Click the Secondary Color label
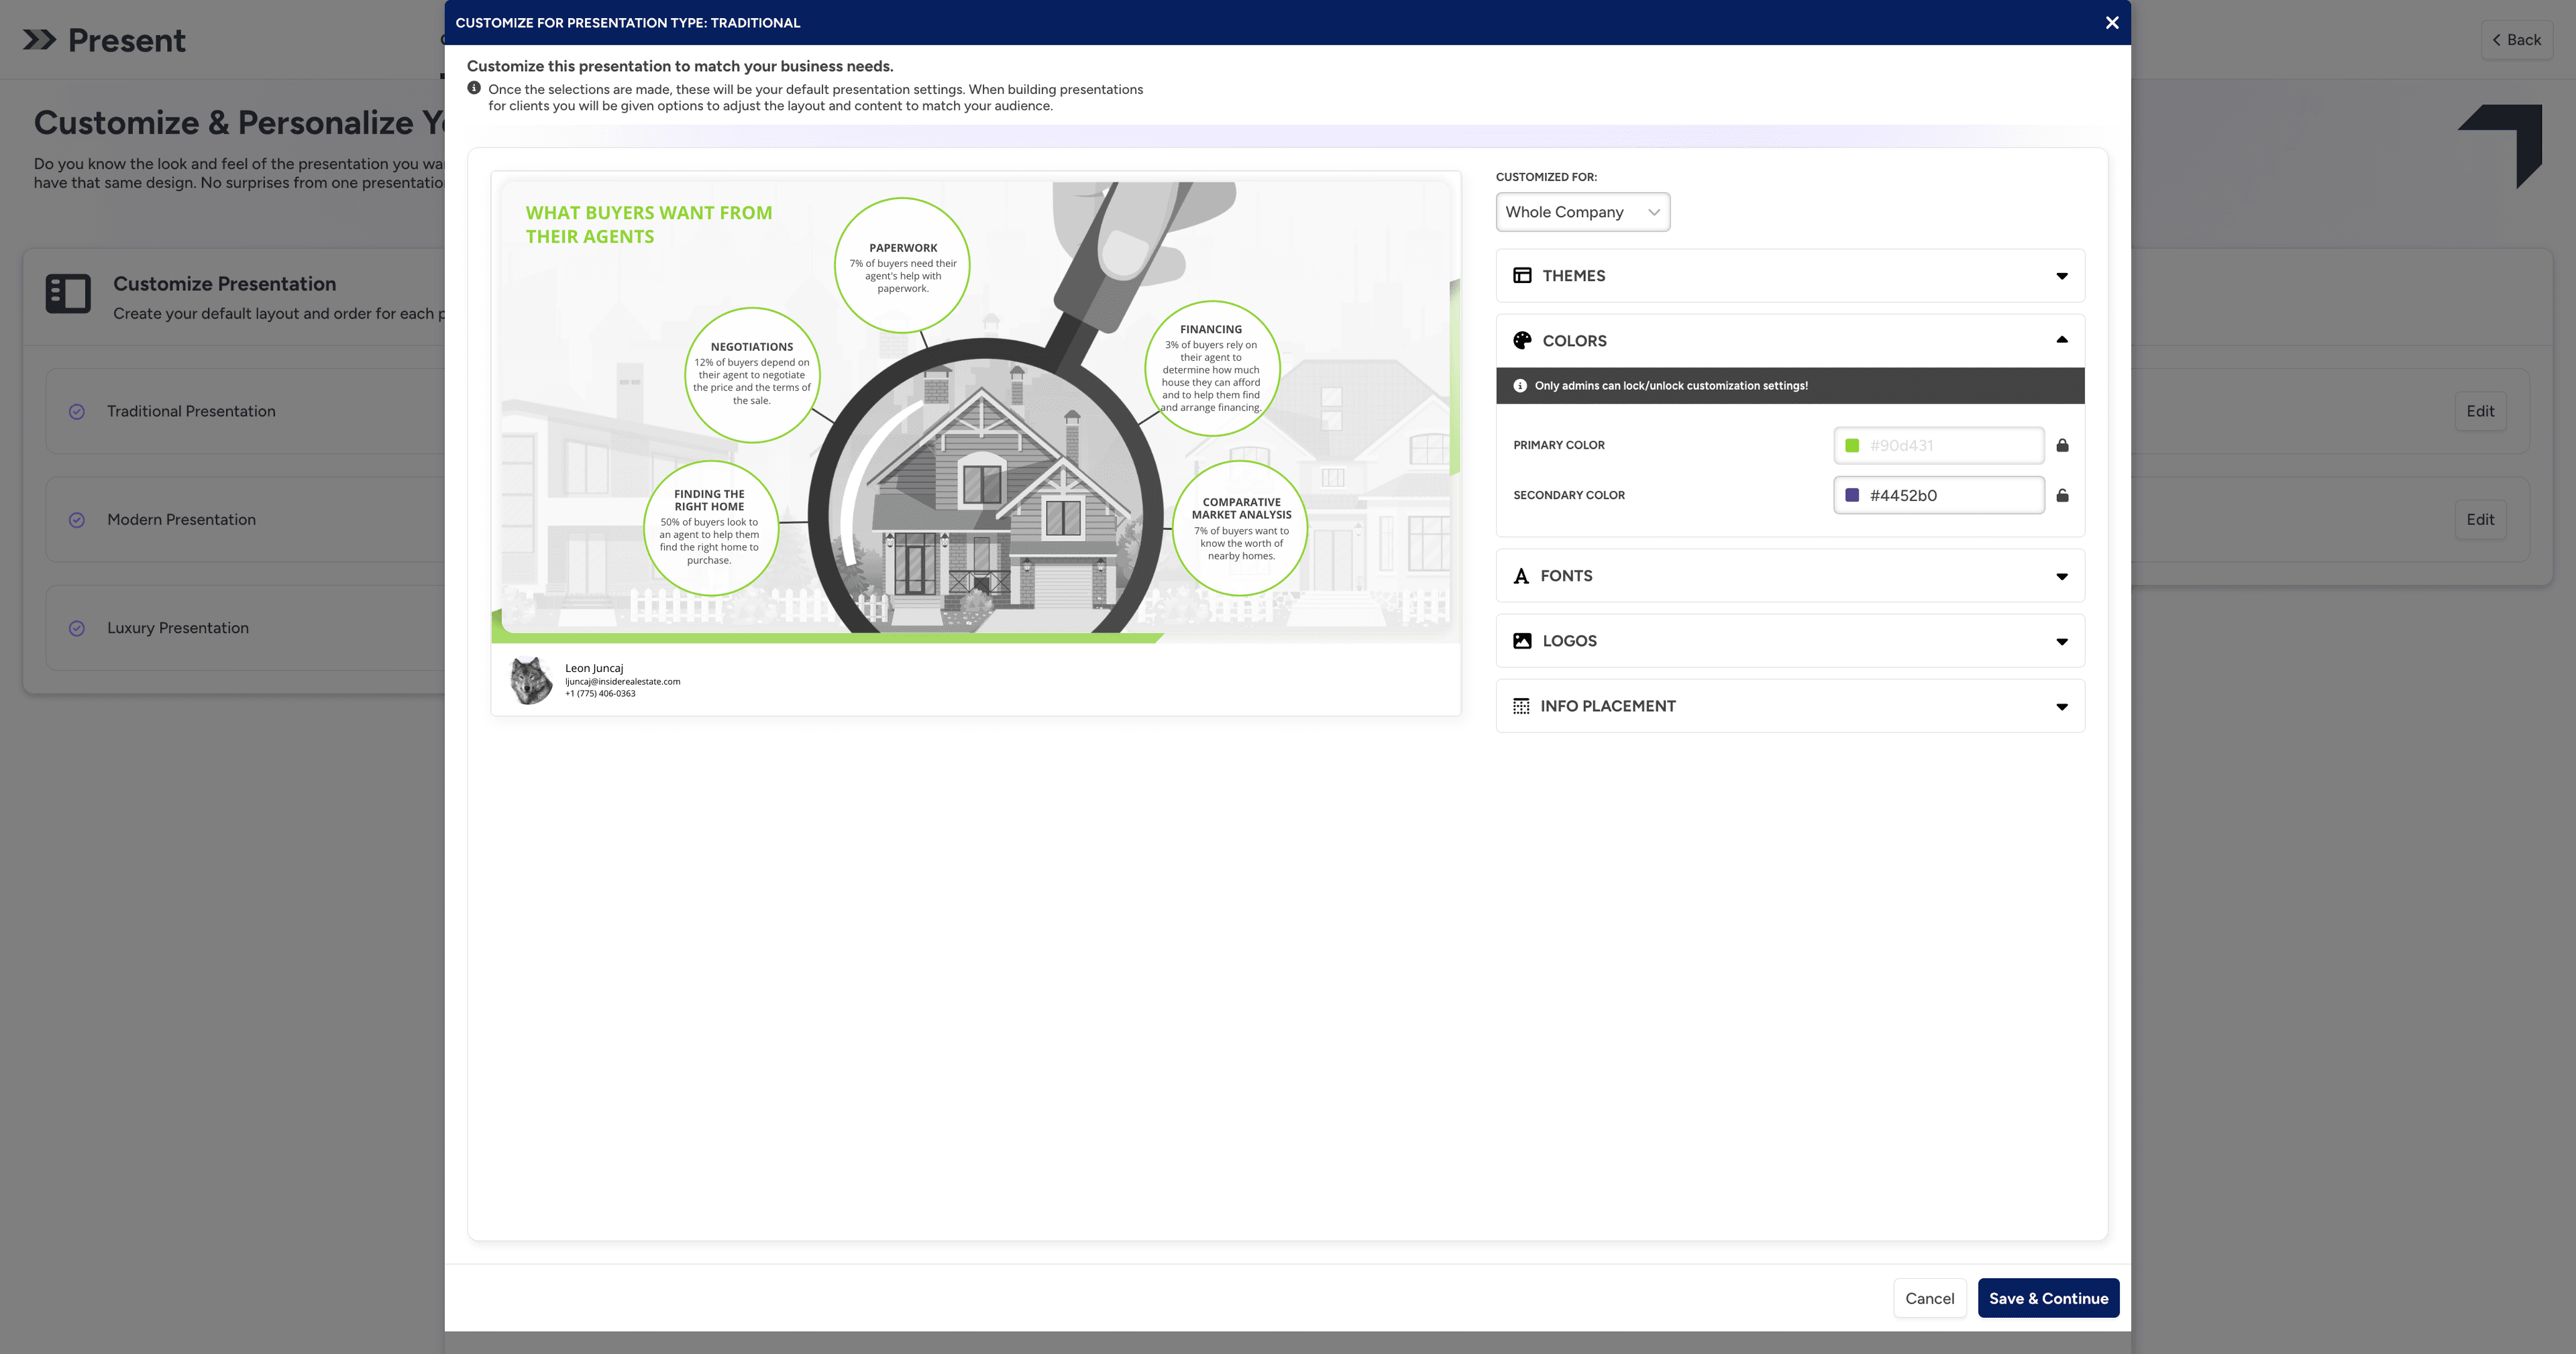 click(1568, 495)
